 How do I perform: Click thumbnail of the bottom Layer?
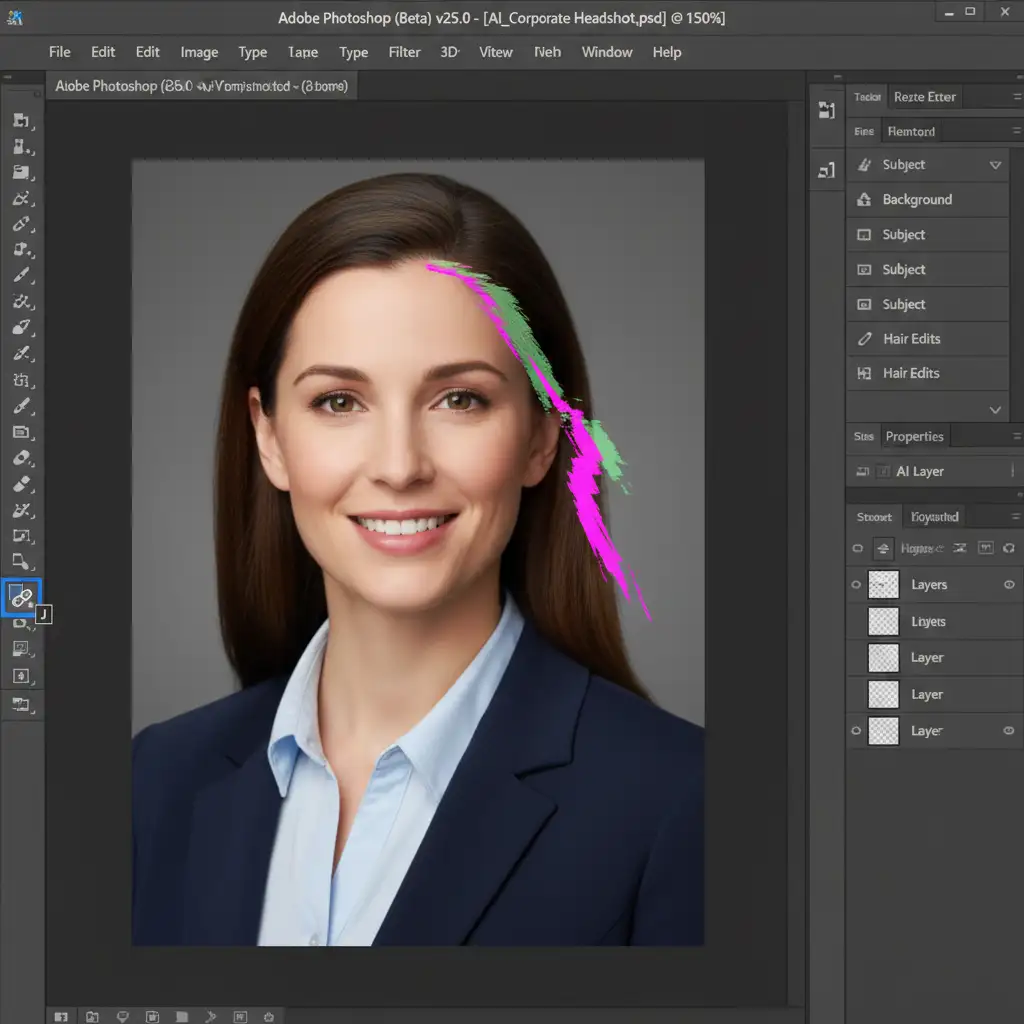click(883, 731)
